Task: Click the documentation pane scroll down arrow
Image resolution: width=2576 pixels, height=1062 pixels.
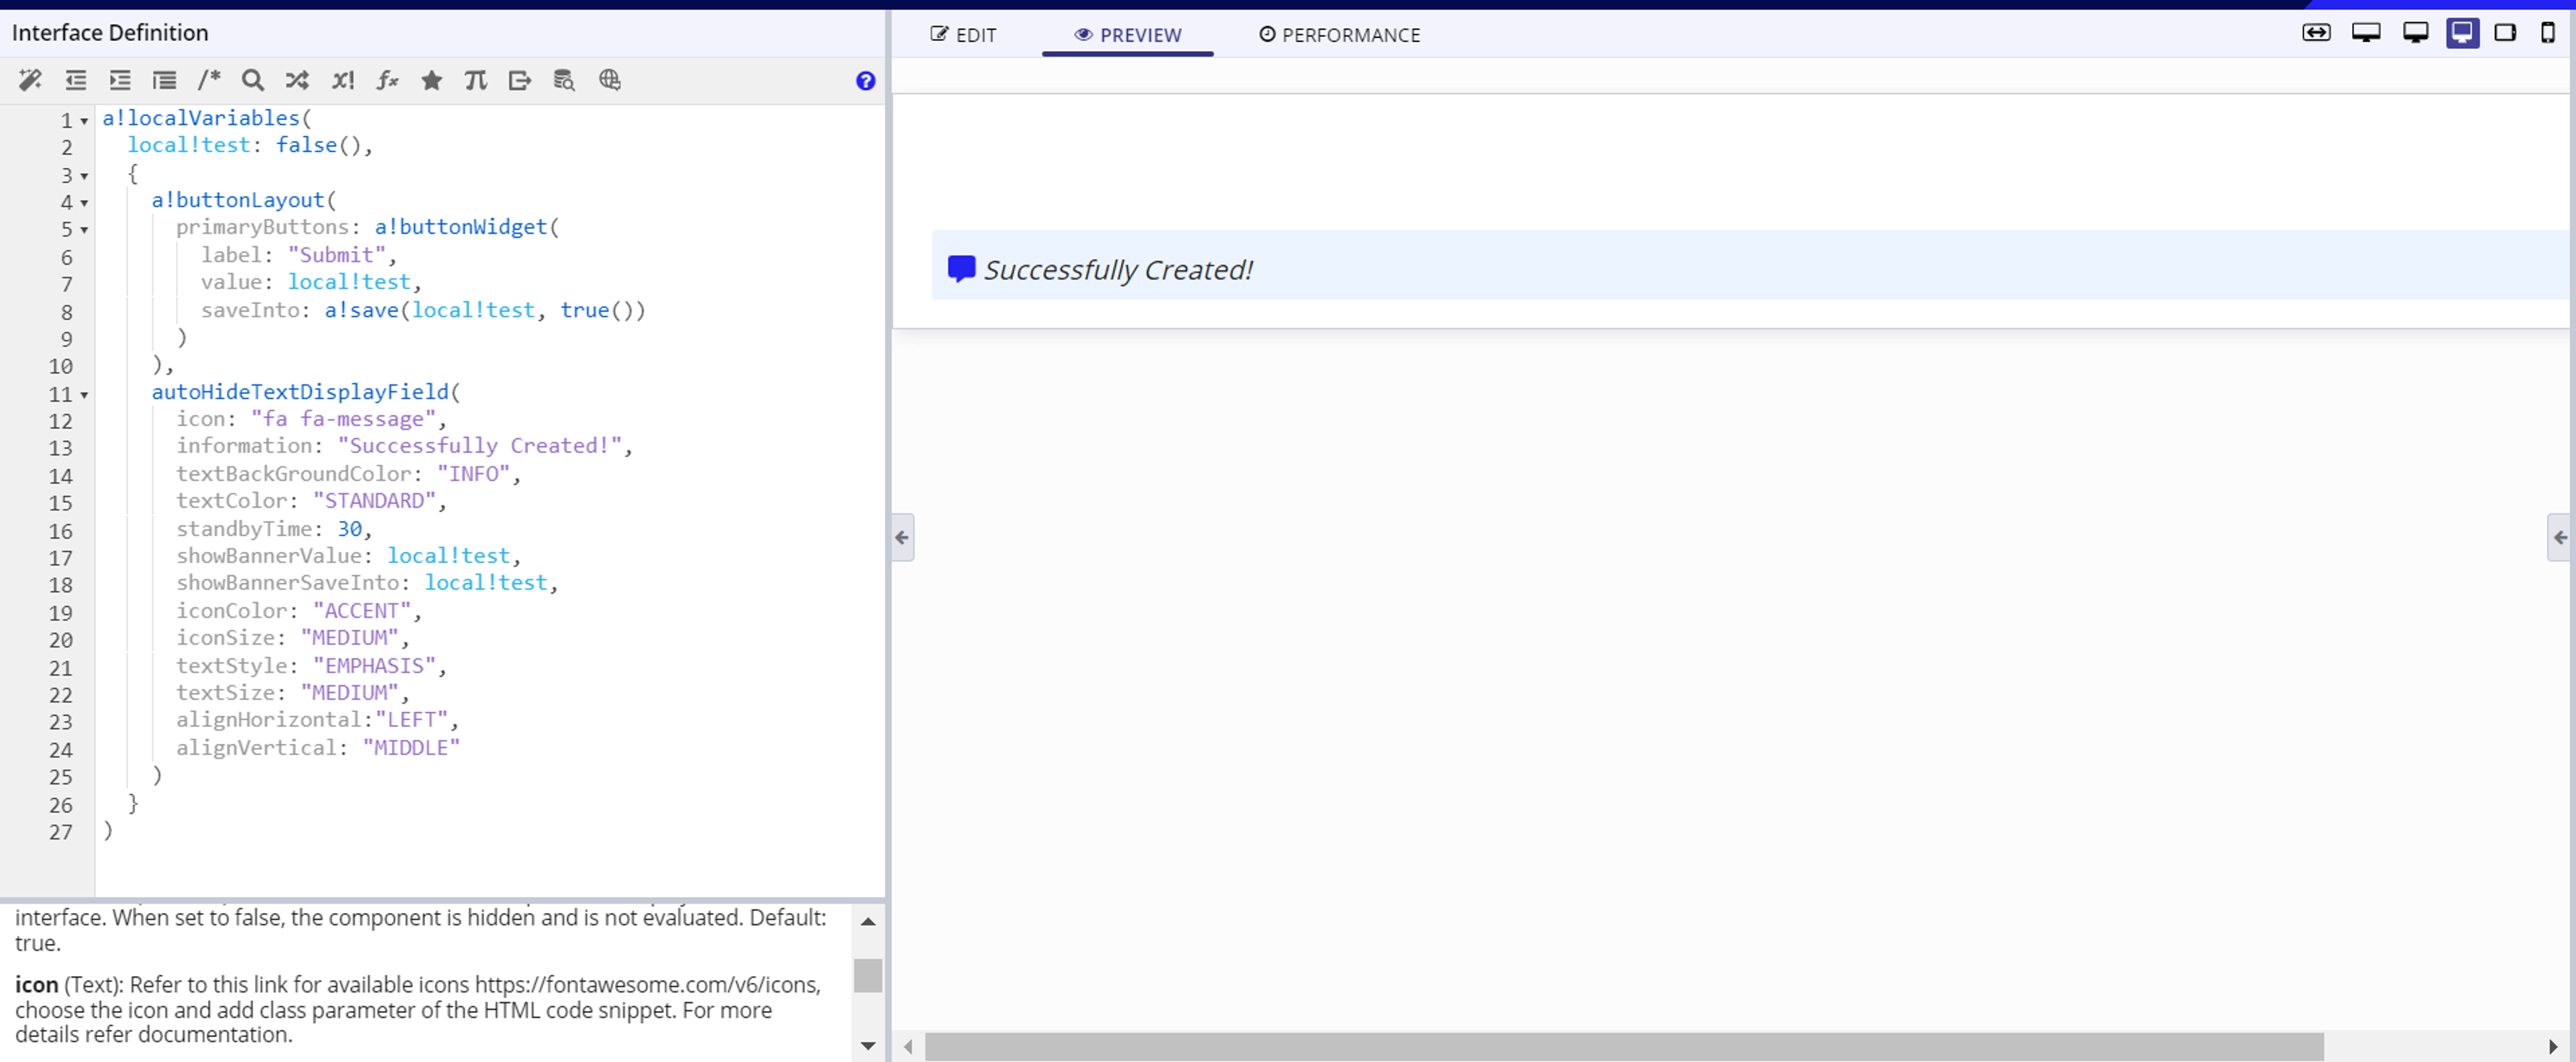Action: click(x=868, y=1046)
